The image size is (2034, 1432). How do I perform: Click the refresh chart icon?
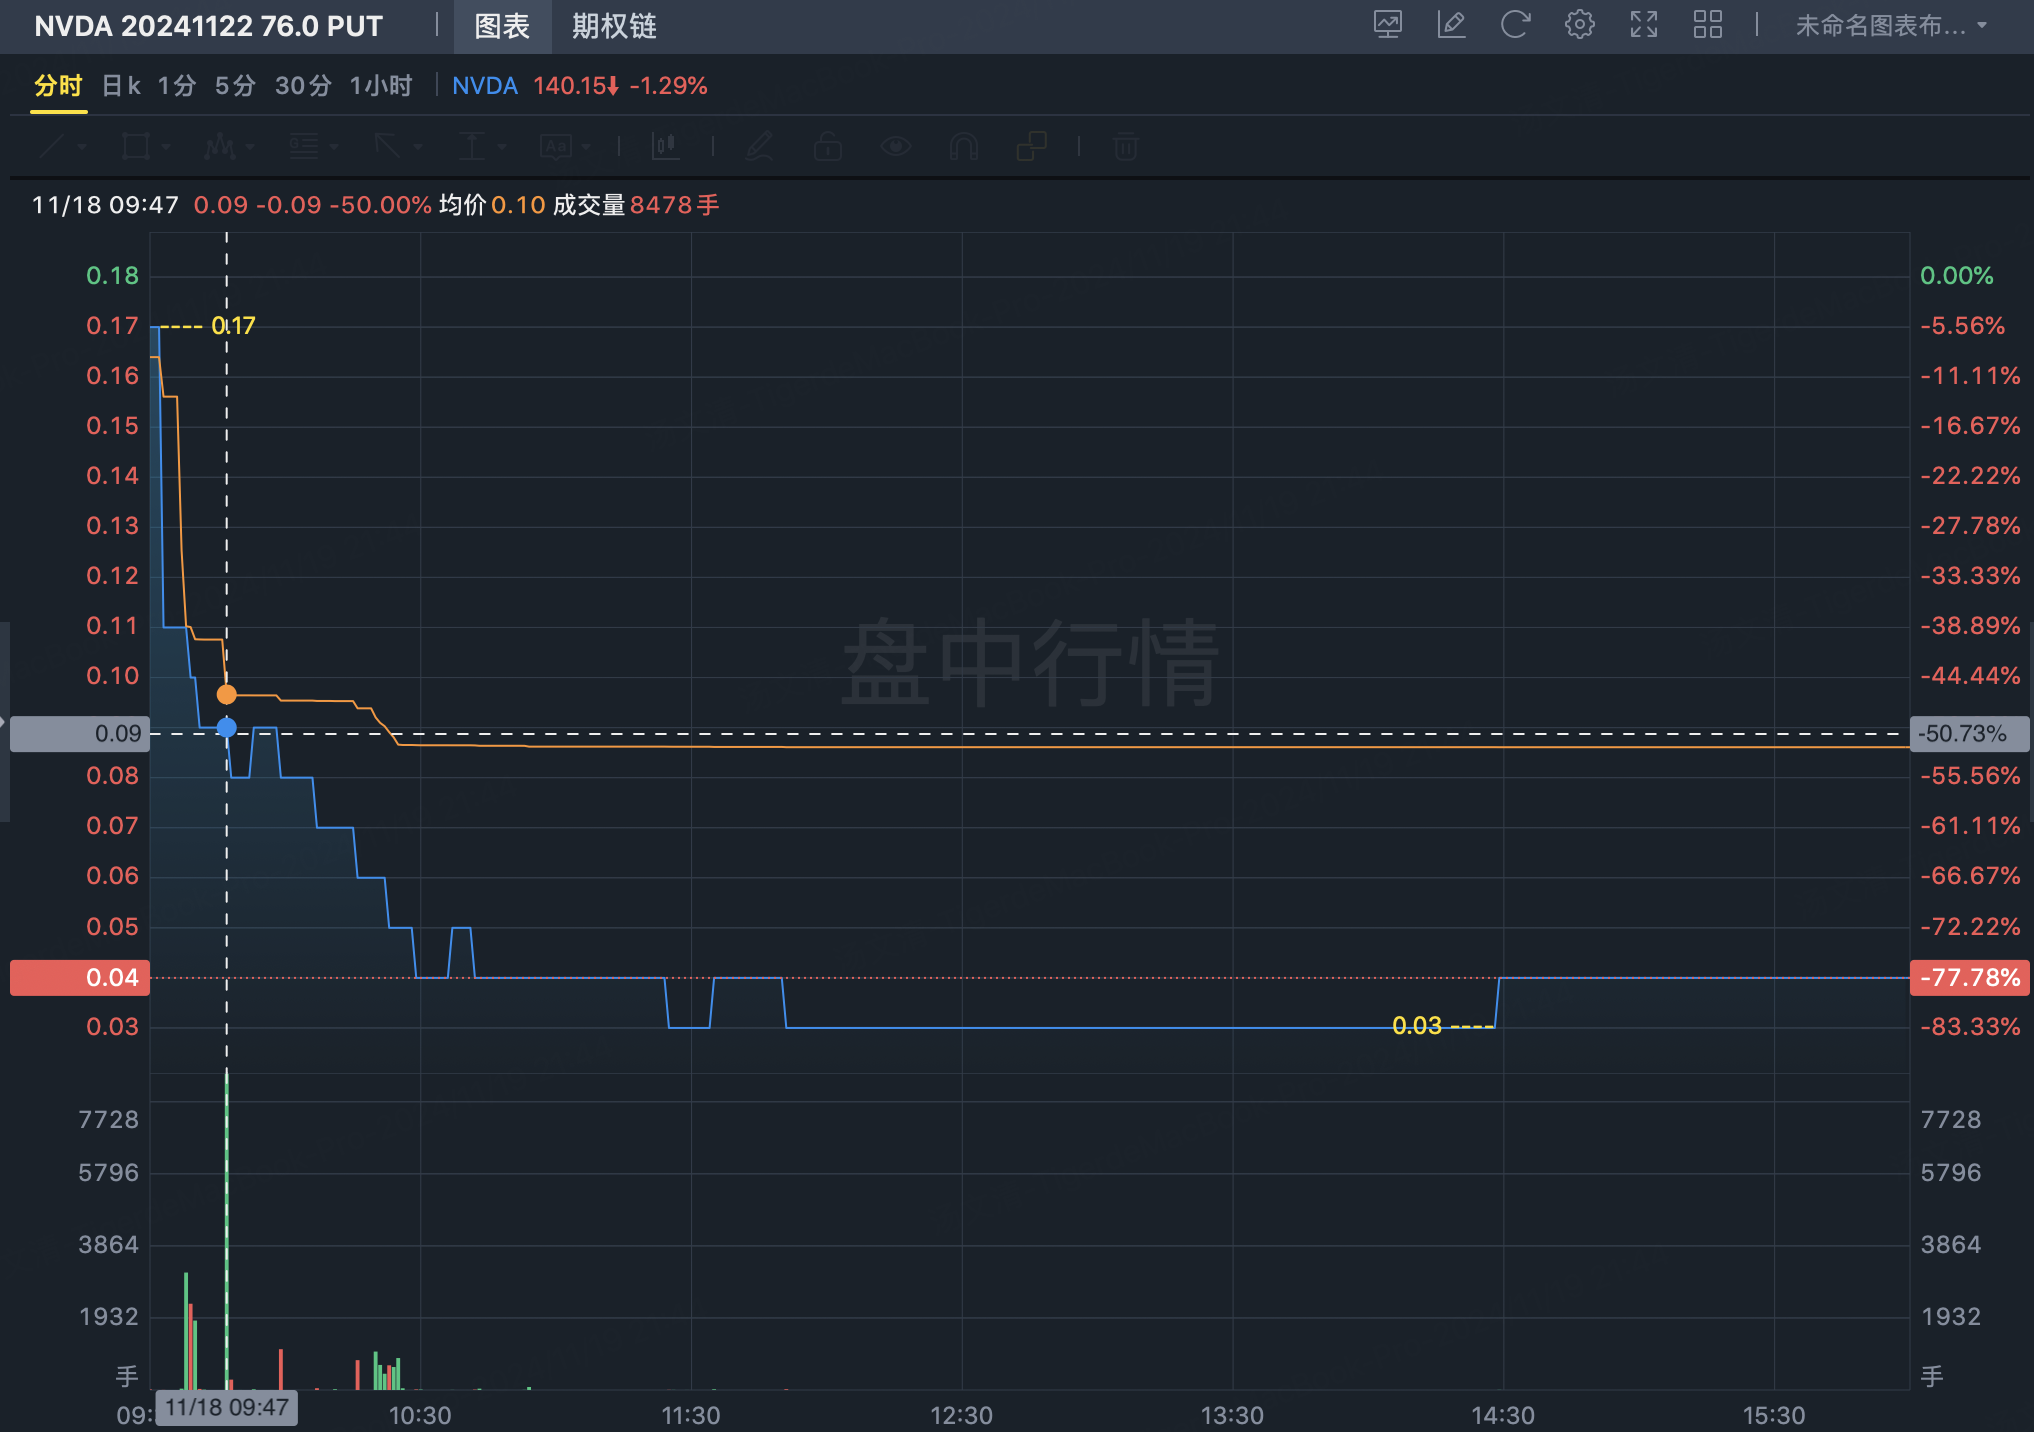(x=1515, y=25)
